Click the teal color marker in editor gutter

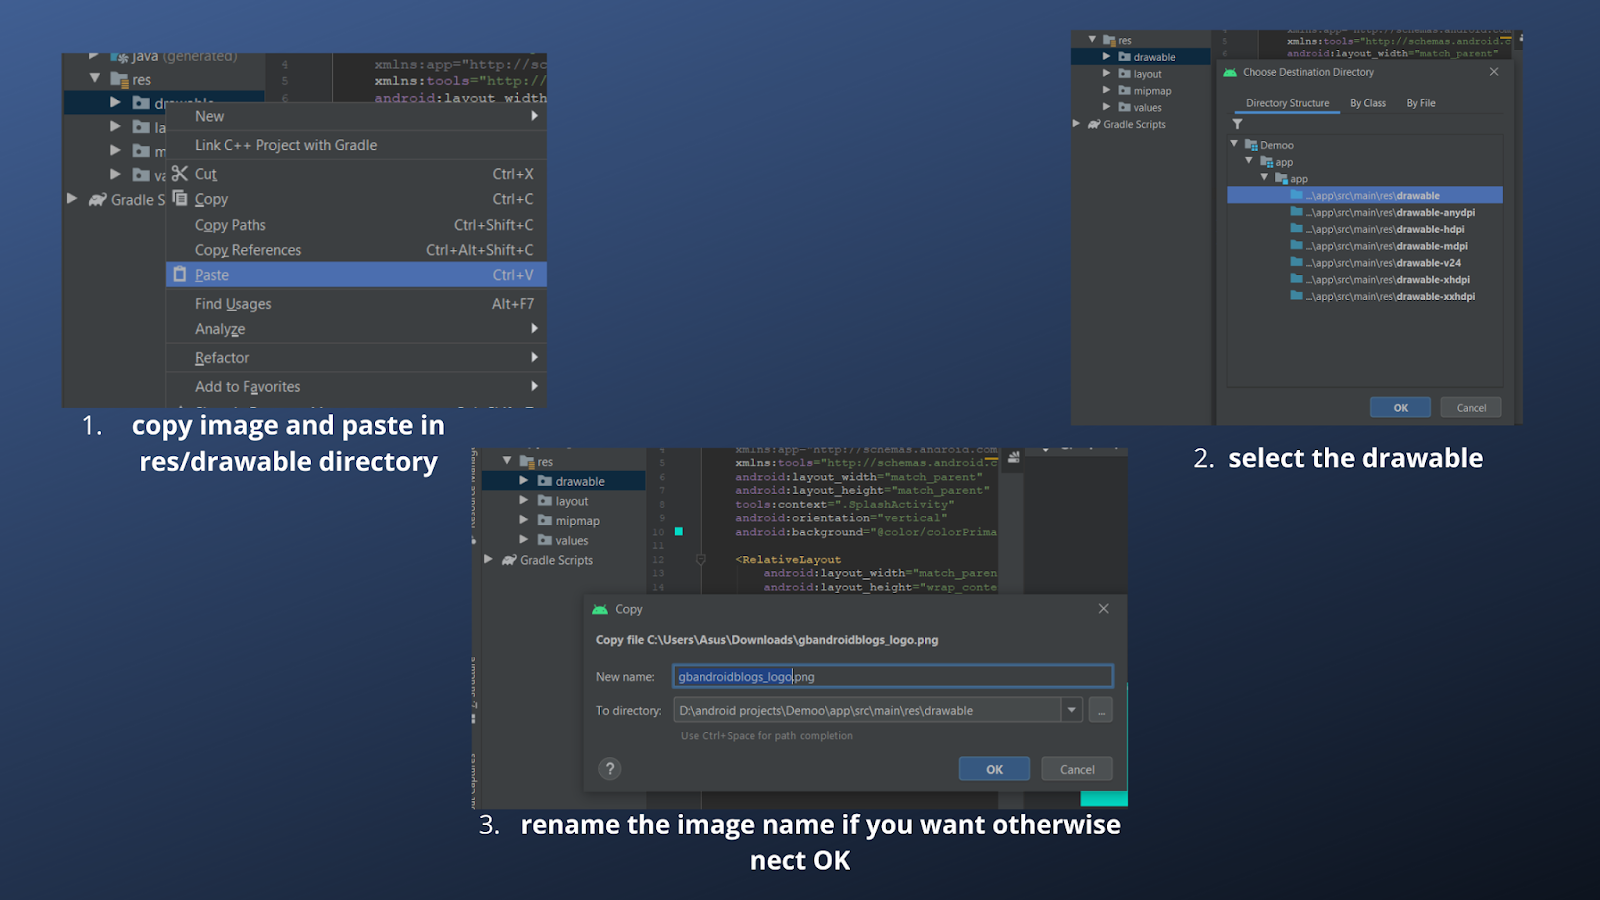click(x=678, y=531)
